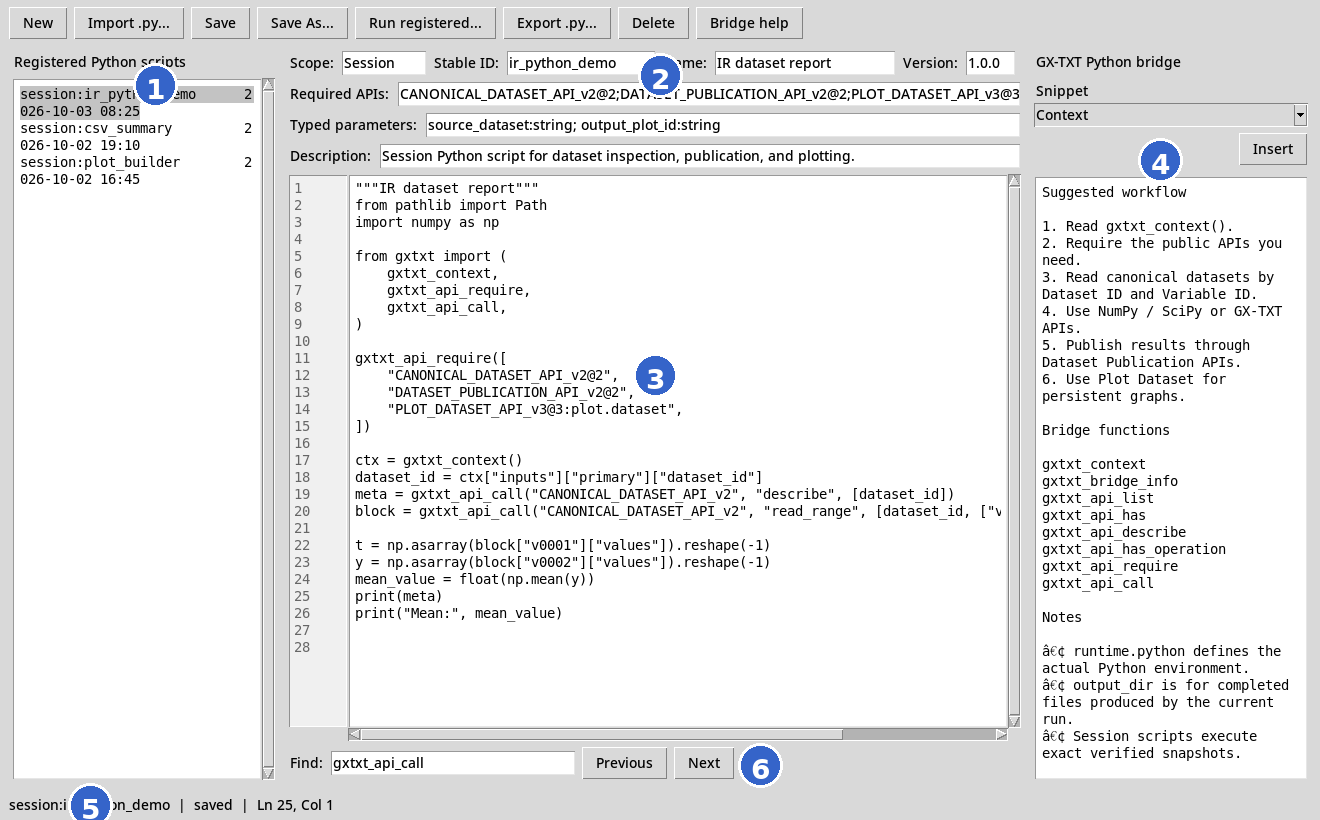Click the New button

tap(38, 23)
